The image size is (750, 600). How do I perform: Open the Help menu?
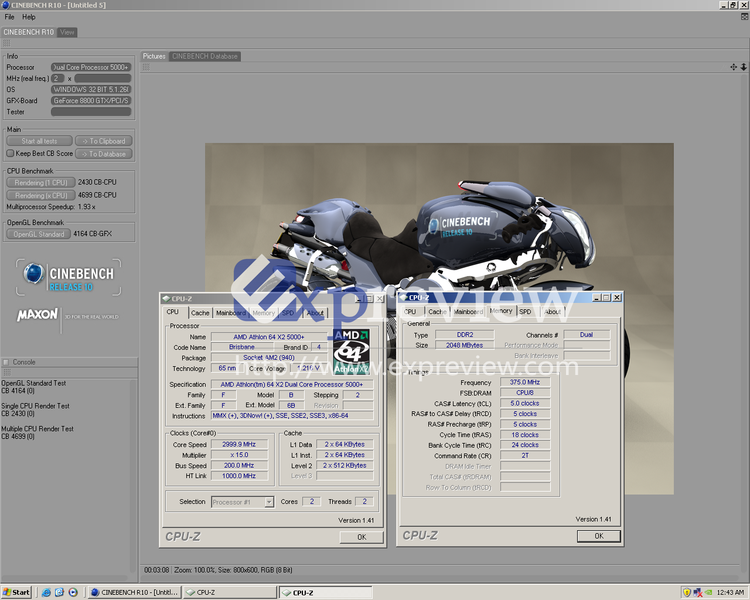[29, 17]
